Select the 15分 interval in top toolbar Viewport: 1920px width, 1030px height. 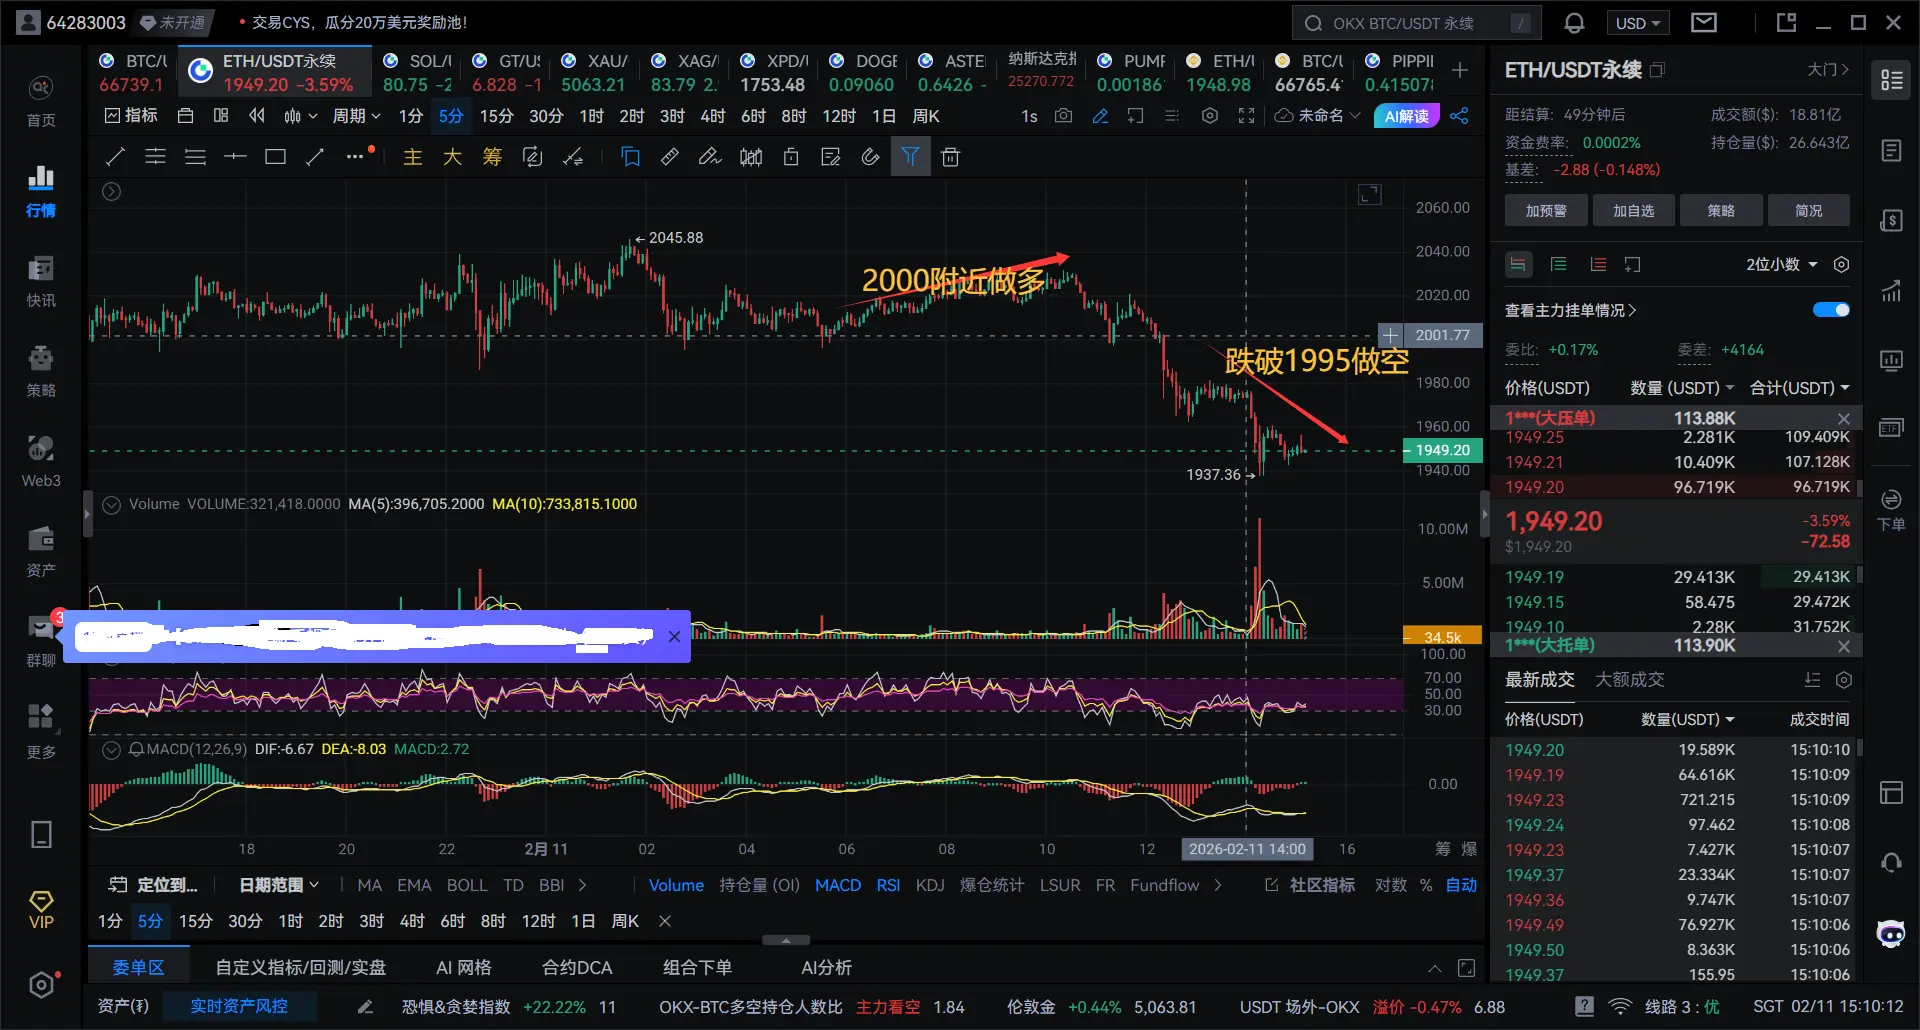496,116
